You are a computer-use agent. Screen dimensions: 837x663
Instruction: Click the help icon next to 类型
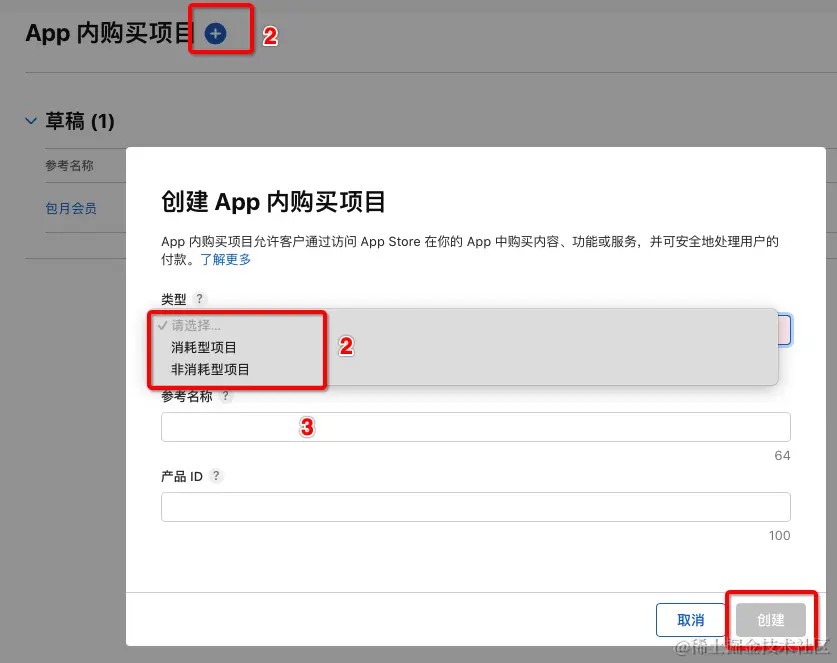click(x=200, y=298)
